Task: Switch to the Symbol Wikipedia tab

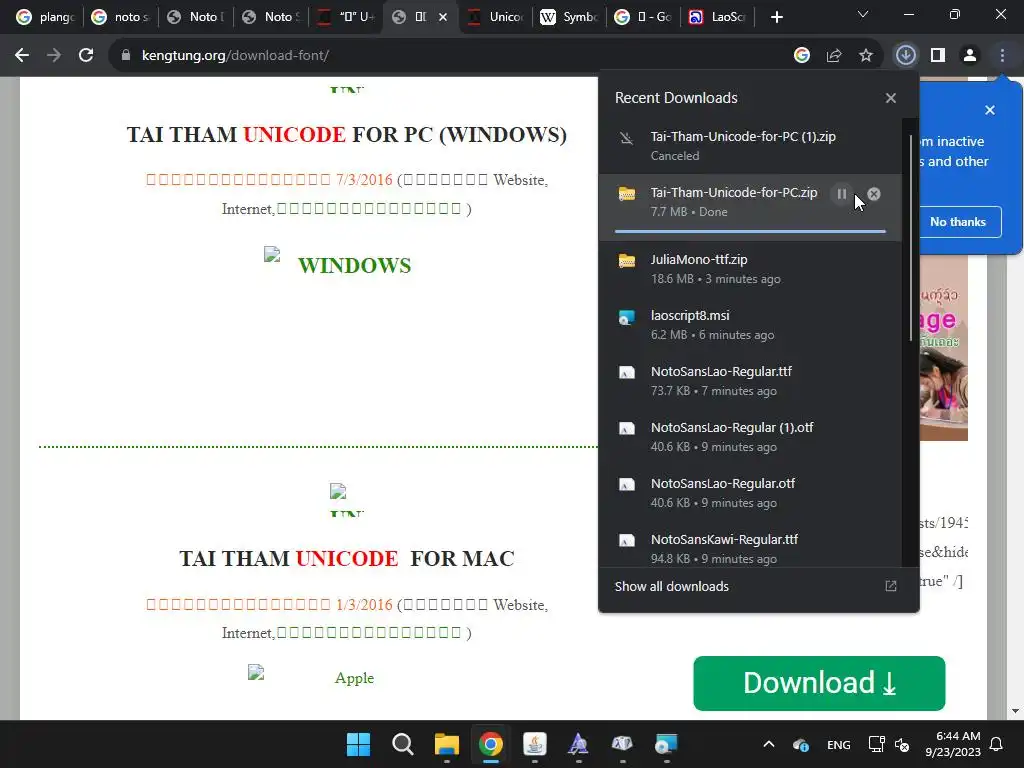Action: coord(569,17)
